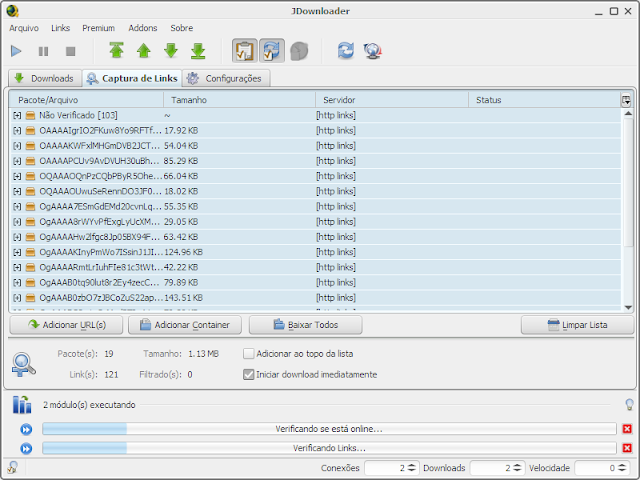Open the Addons menu
The height and width of the screenshot is (480, 640).
(x=143, y=28)
